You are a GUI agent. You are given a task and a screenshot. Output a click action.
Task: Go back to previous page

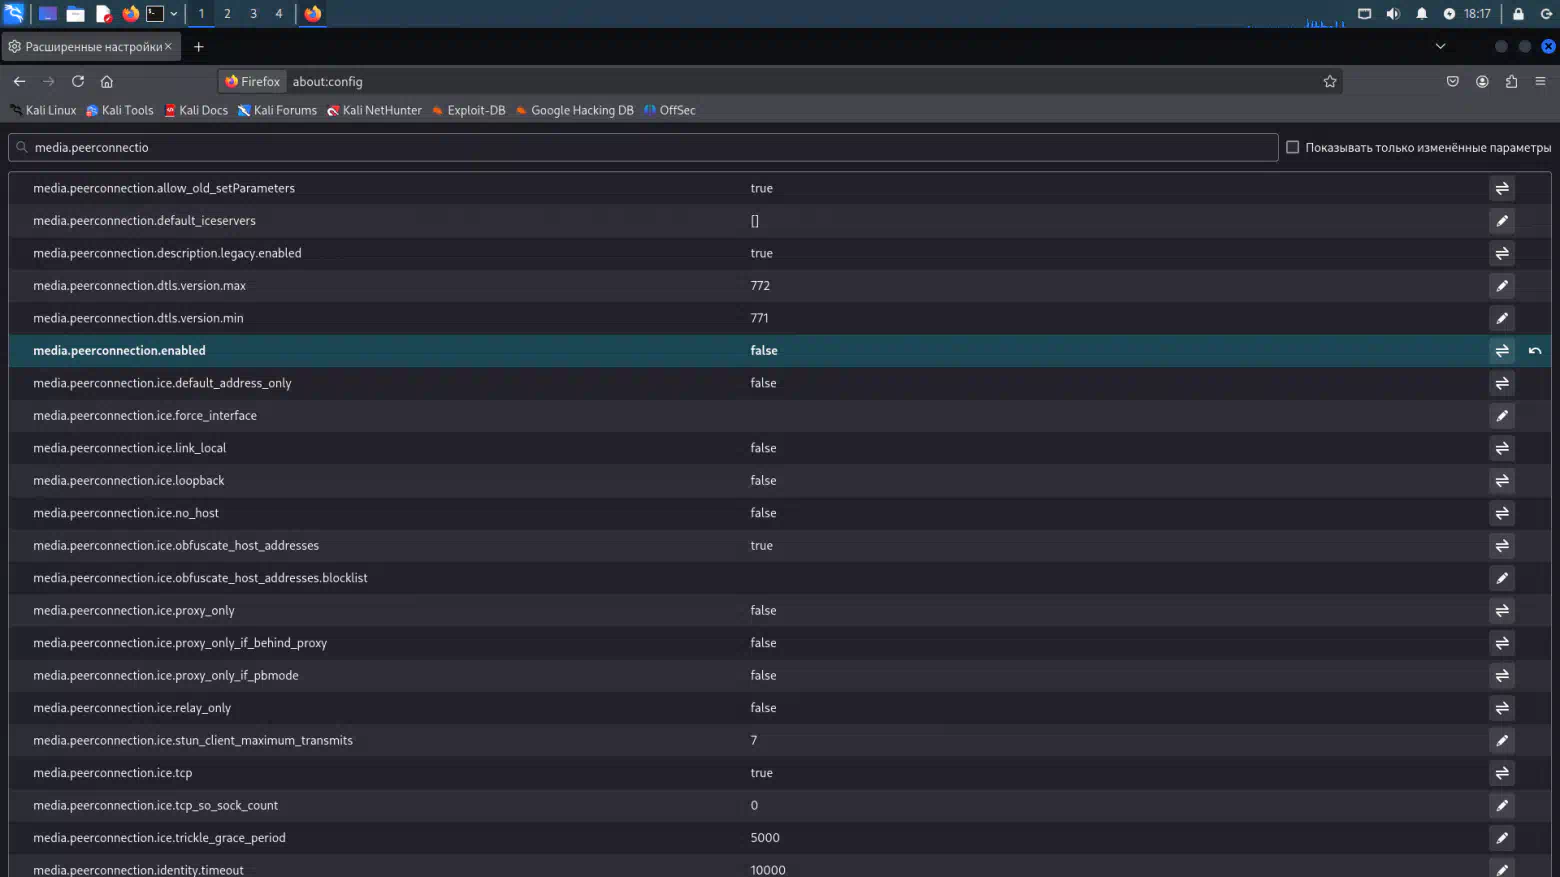(x=19, y=82)
